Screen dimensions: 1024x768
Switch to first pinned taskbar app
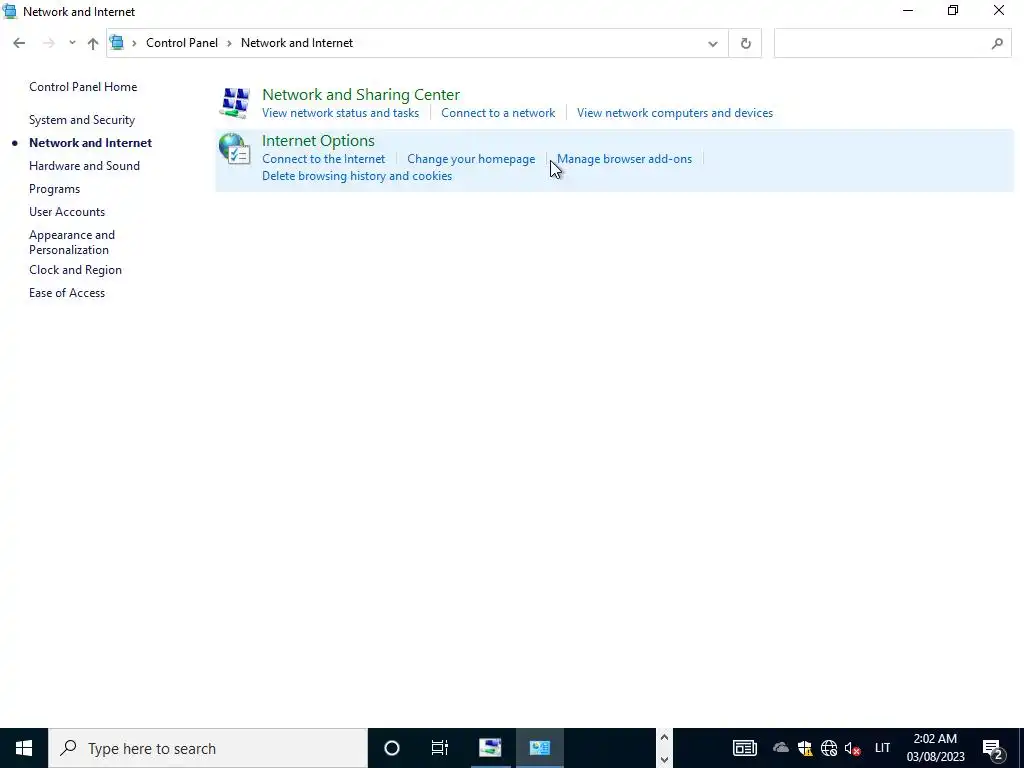pos(490,748)
